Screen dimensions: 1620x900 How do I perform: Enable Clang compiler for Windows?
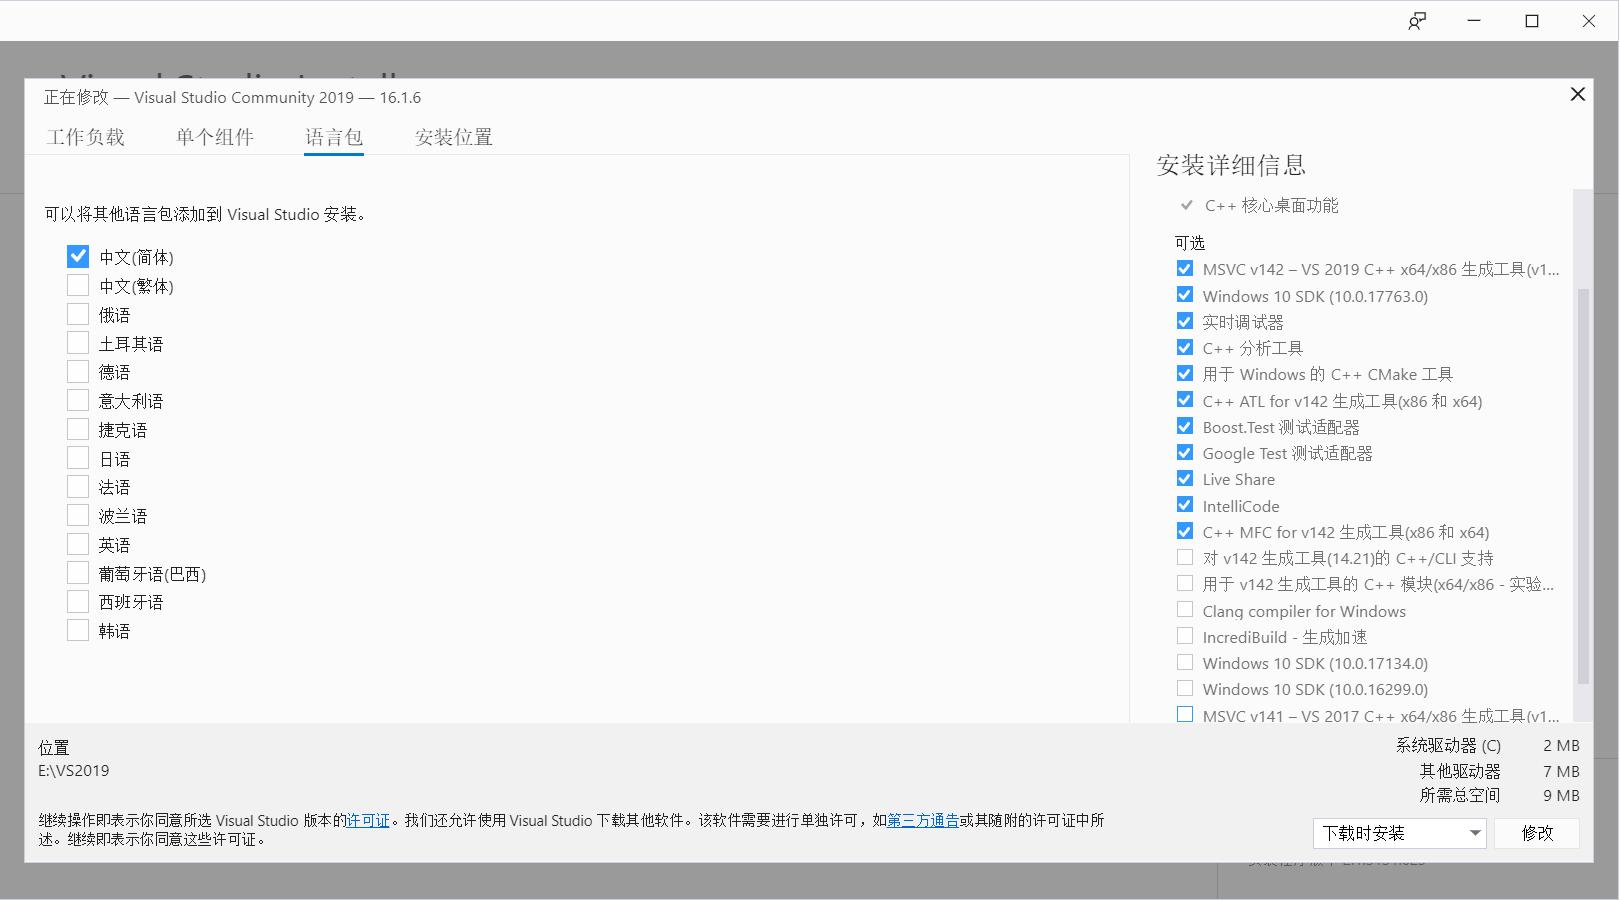(1185, 610)
